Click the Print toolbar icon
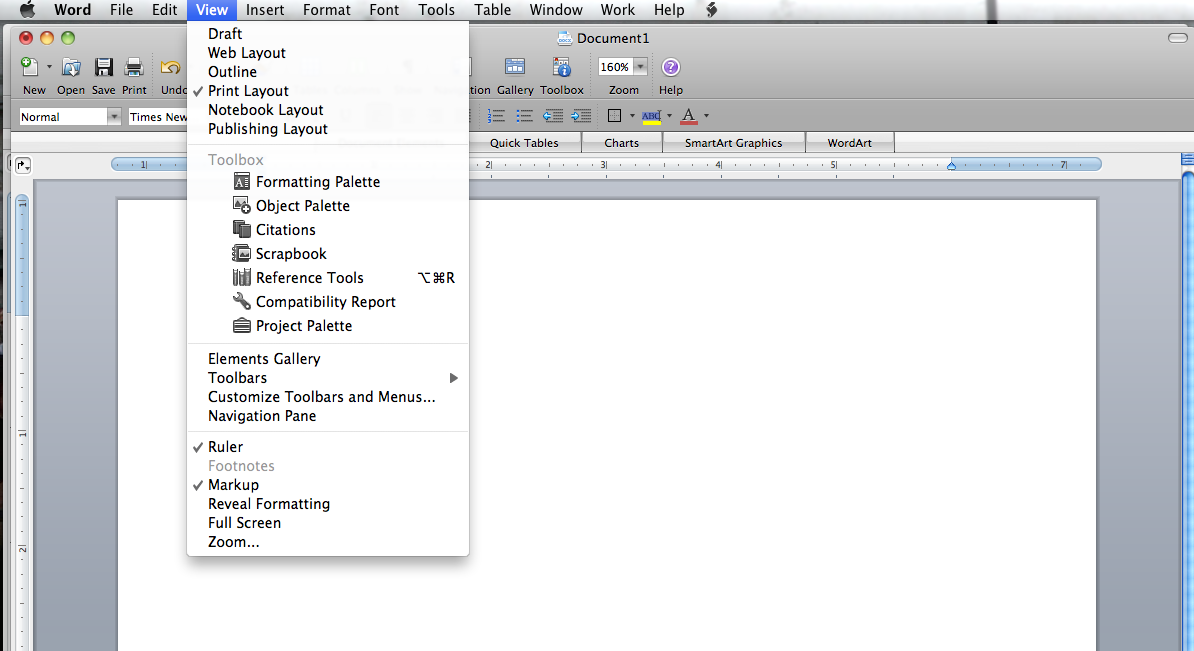Image resolution: width=1194 pixels, height=651 pixels. (x=134, y=67)
